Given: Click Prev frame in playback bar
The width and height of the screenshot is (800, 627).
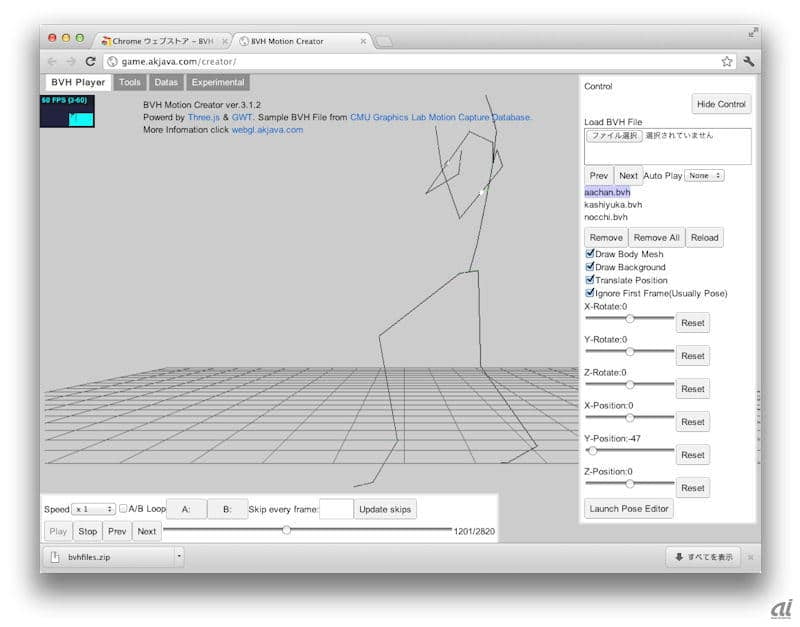Looking at the screenshot, I should [117, 532].
